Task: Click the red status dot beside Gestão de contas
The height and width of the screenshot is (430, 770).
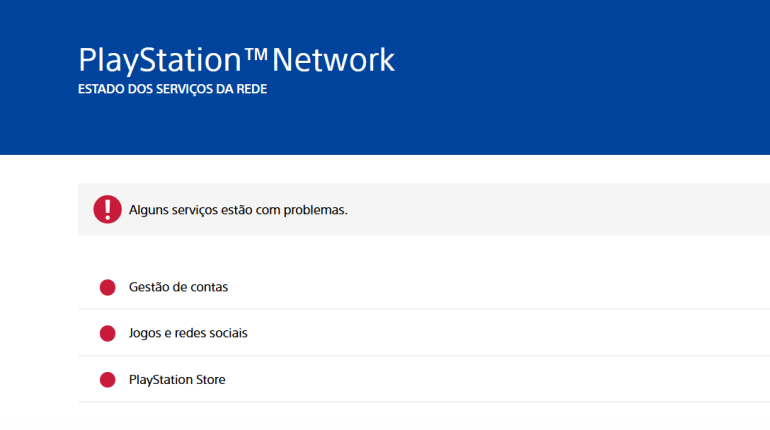Action: [x=108, y=287]
